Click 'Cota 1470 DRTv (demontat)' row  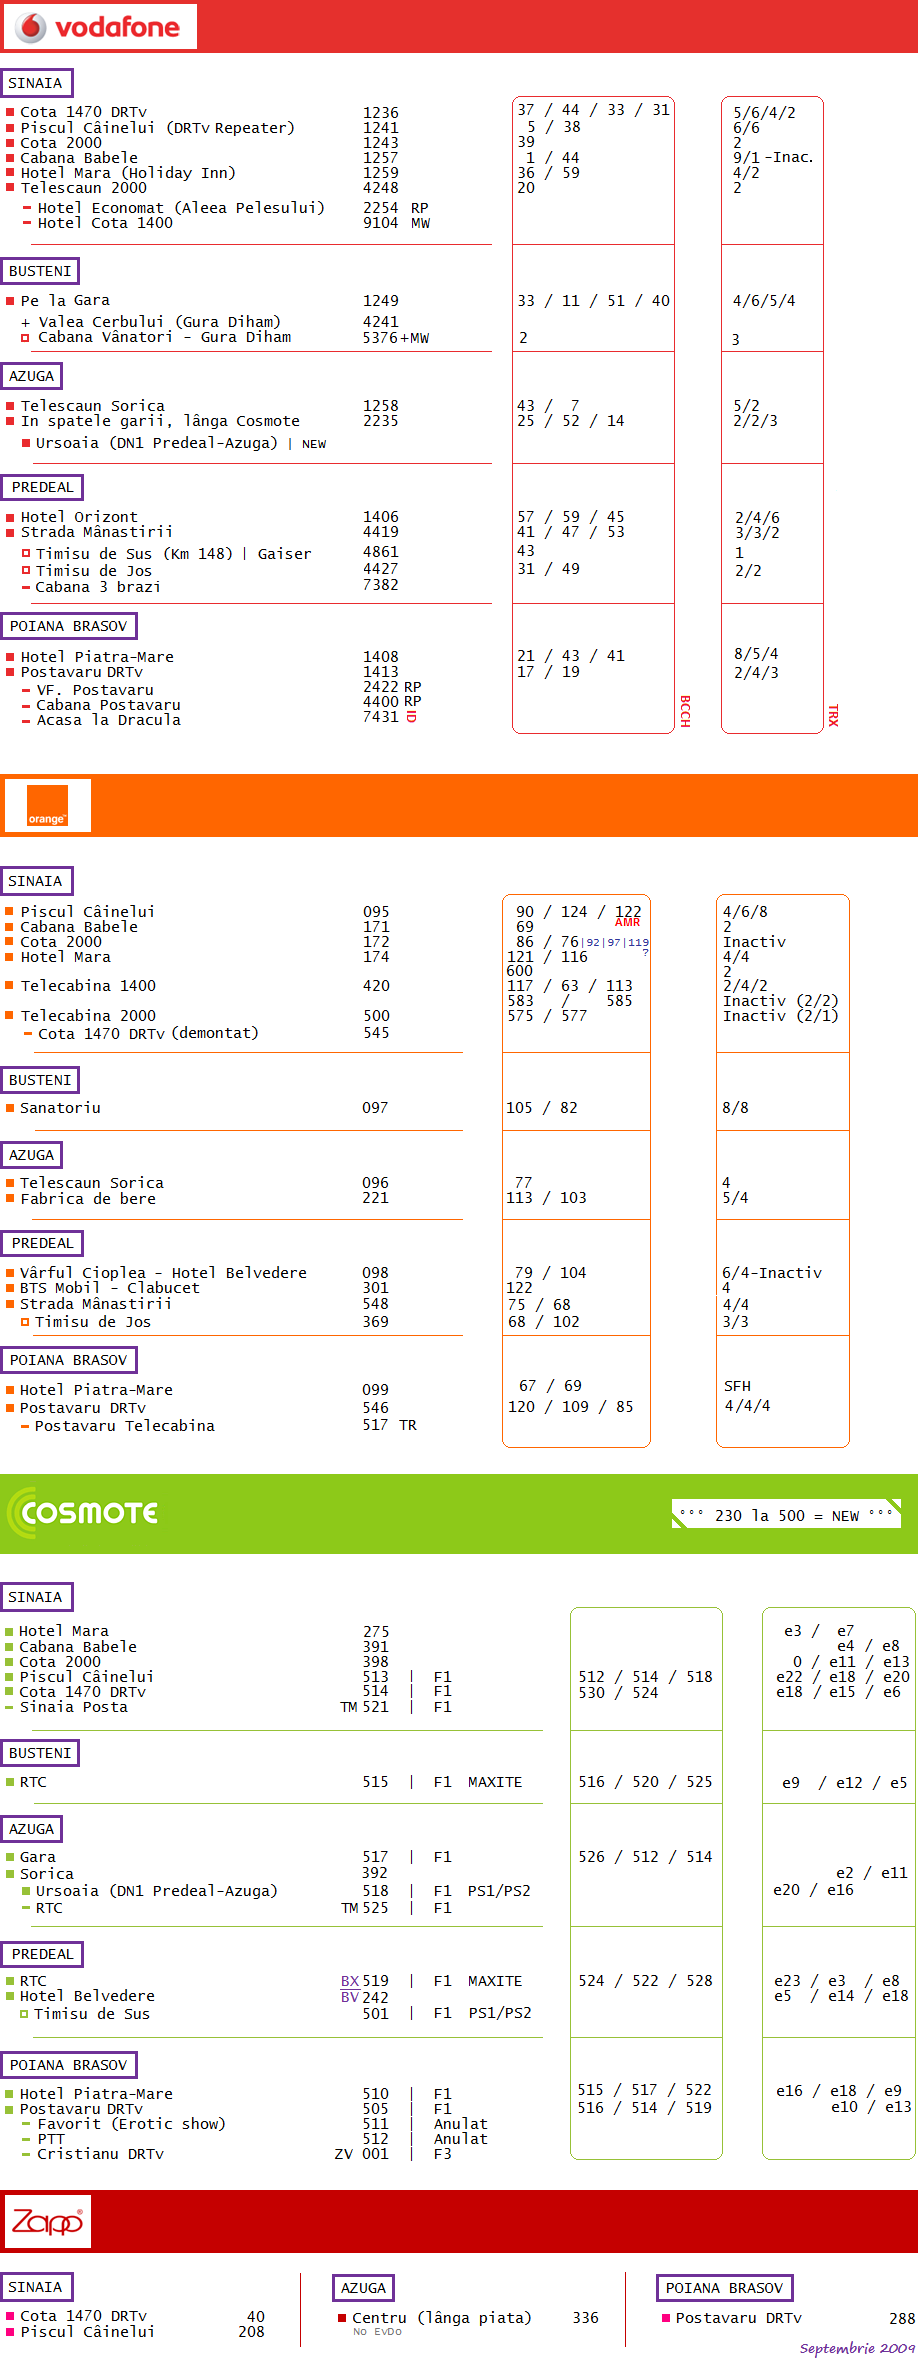point(148,1033)
